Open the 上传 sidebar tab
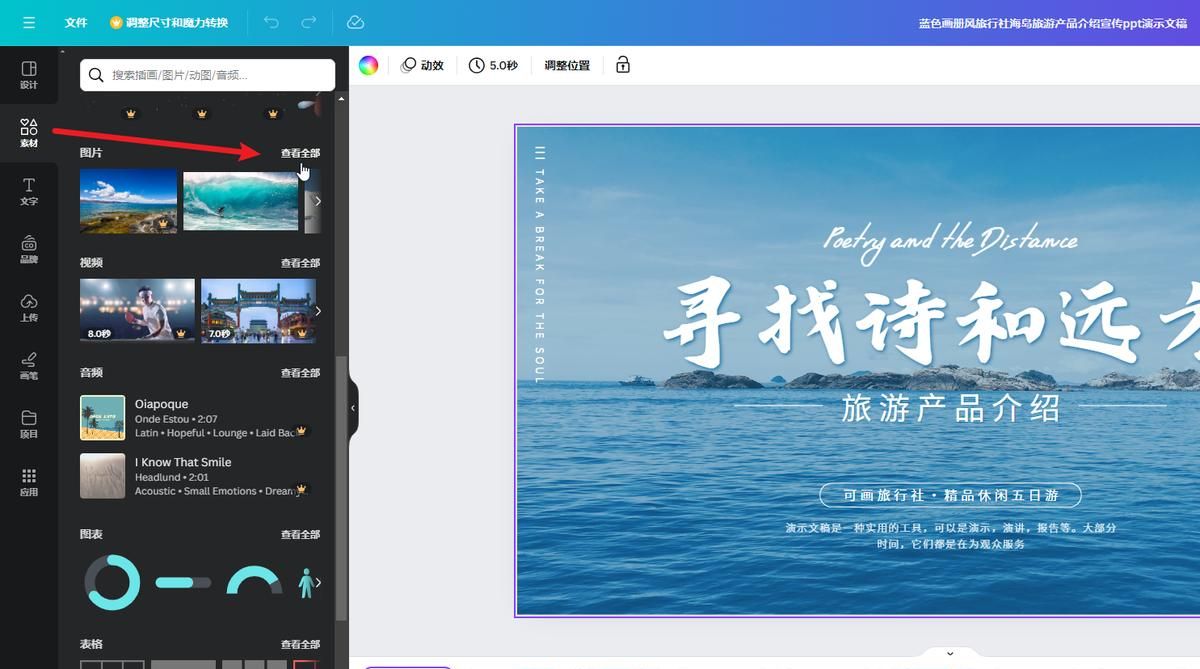The width and height of the screenshot is (1200, 669). point(29,307)
